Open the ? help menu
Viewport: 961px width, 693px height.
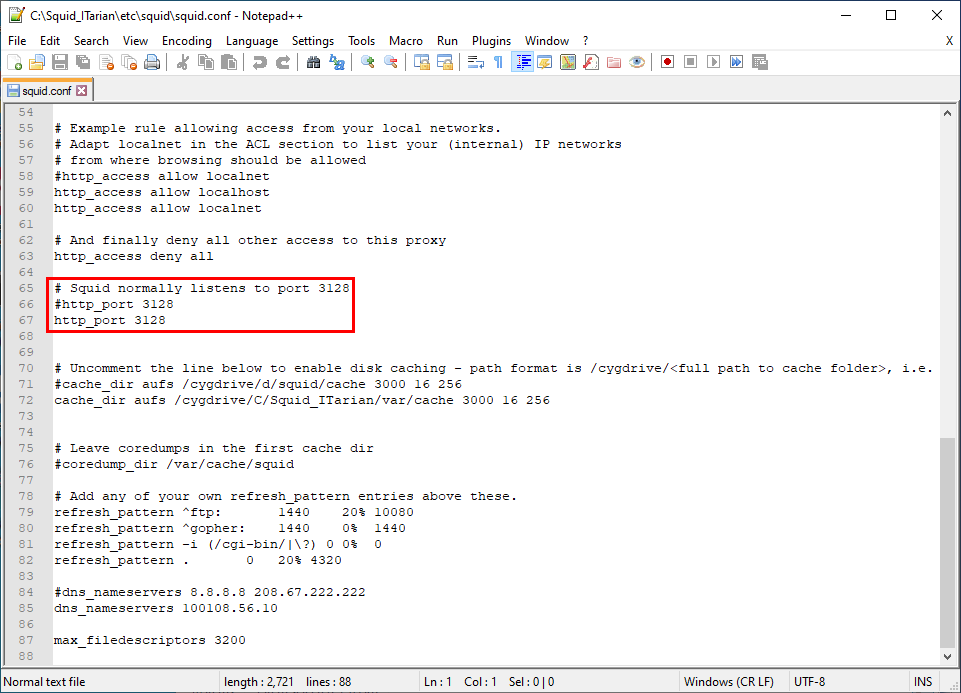click(x=585, y=40)
